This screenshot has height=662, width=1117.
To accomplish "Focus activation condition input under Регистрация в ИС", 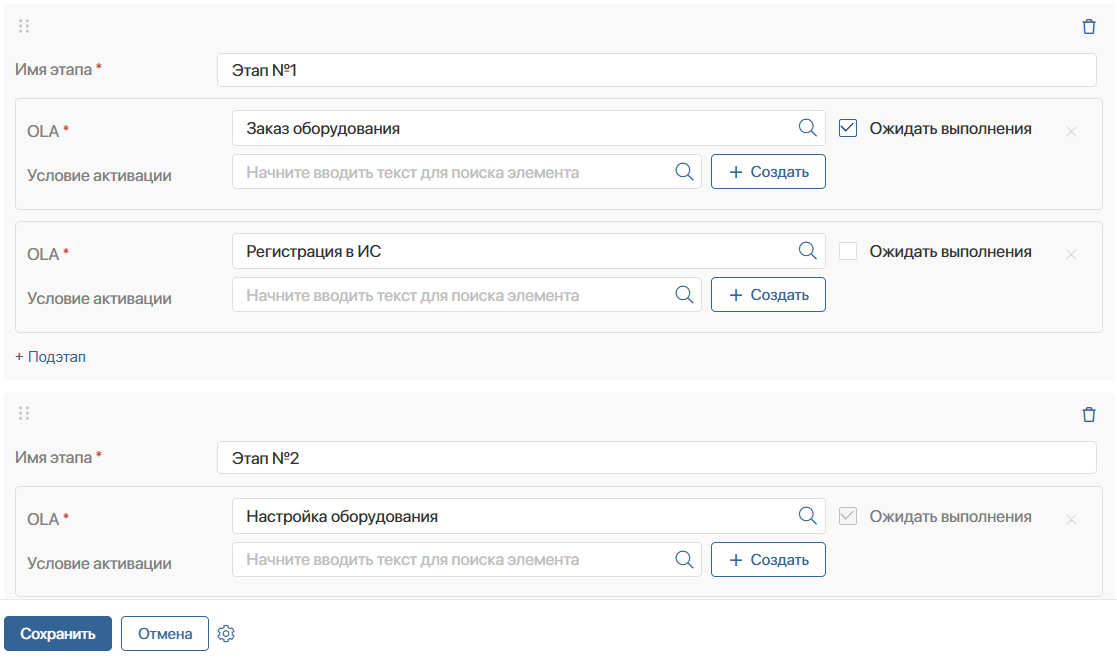I will tap(467, 295).
